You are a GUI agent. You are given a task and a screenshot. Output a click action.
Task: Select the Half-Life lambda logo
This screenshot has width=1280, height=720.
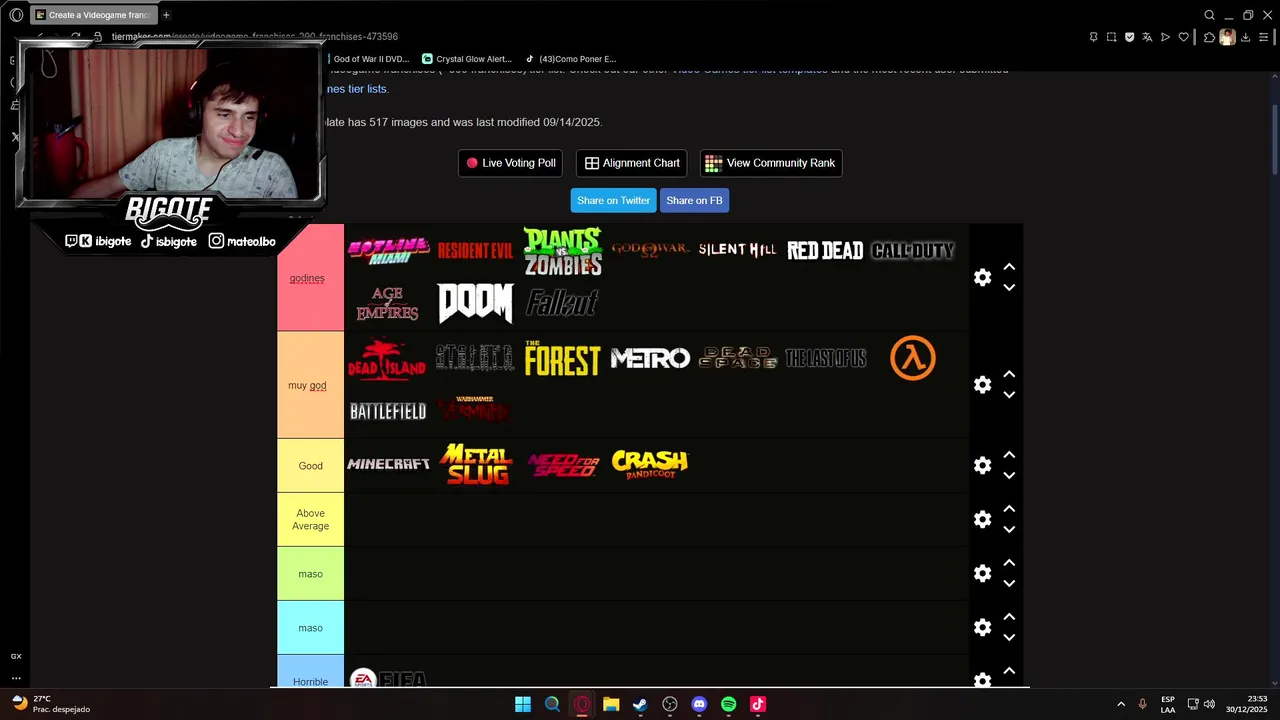point(913,358)
